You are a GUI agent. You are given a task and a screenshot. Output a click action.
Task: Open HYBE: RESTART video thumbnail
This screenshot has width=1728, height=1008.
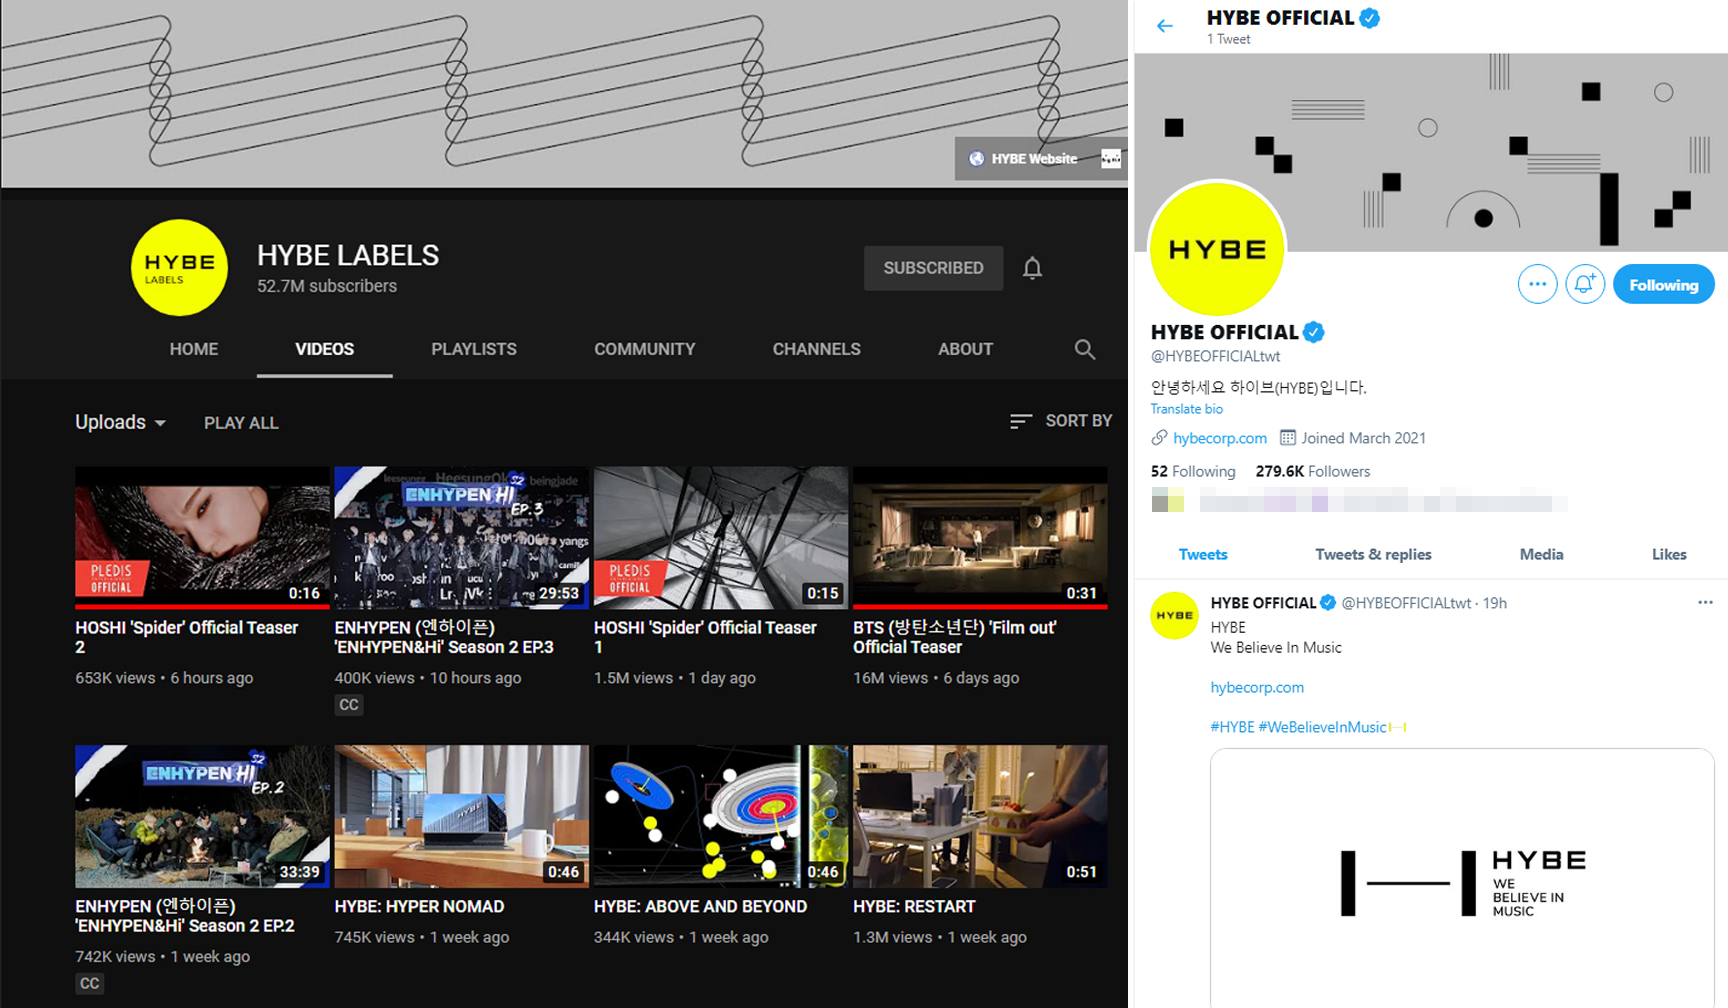[x=979, y=816]
